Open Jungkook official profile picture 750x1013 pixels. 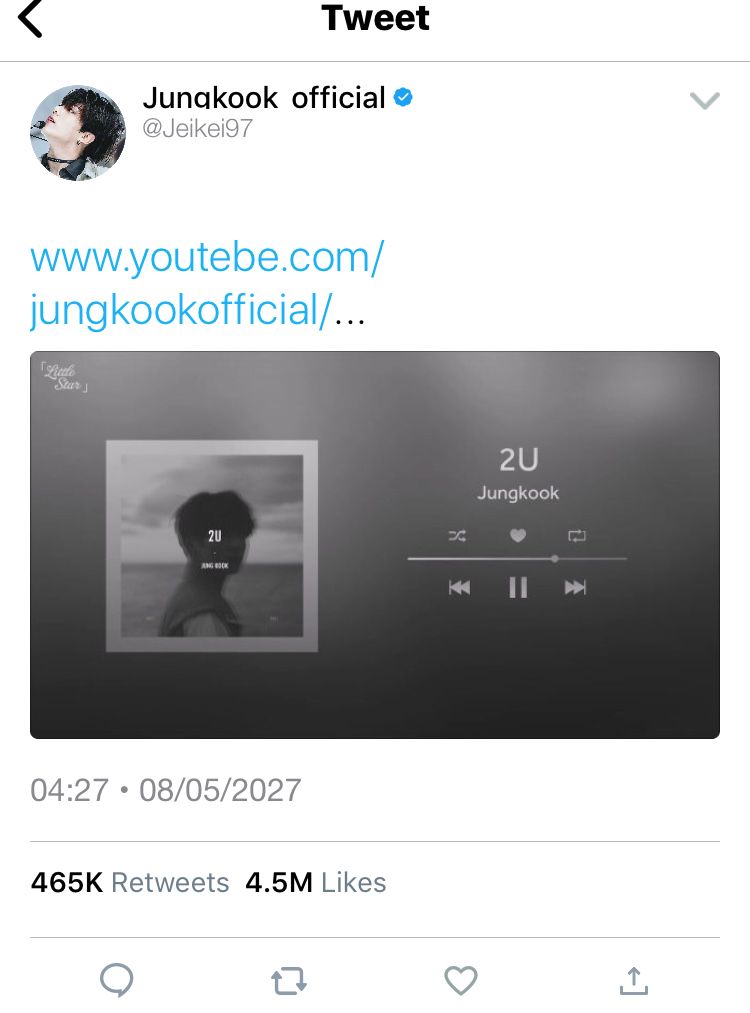click(78, 133)
